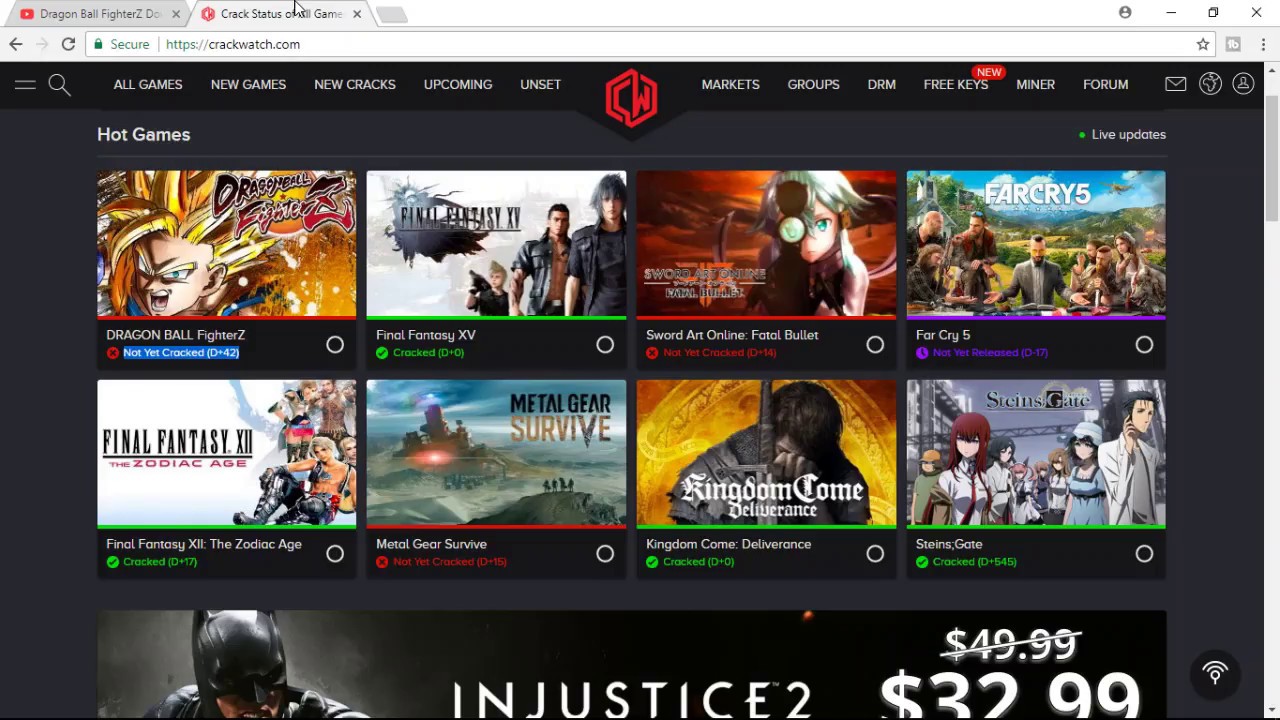Click the Metal Gear Survive cover thumbnail
The width and height of the screenshot is (1280, 720).
tap(496, 452)
